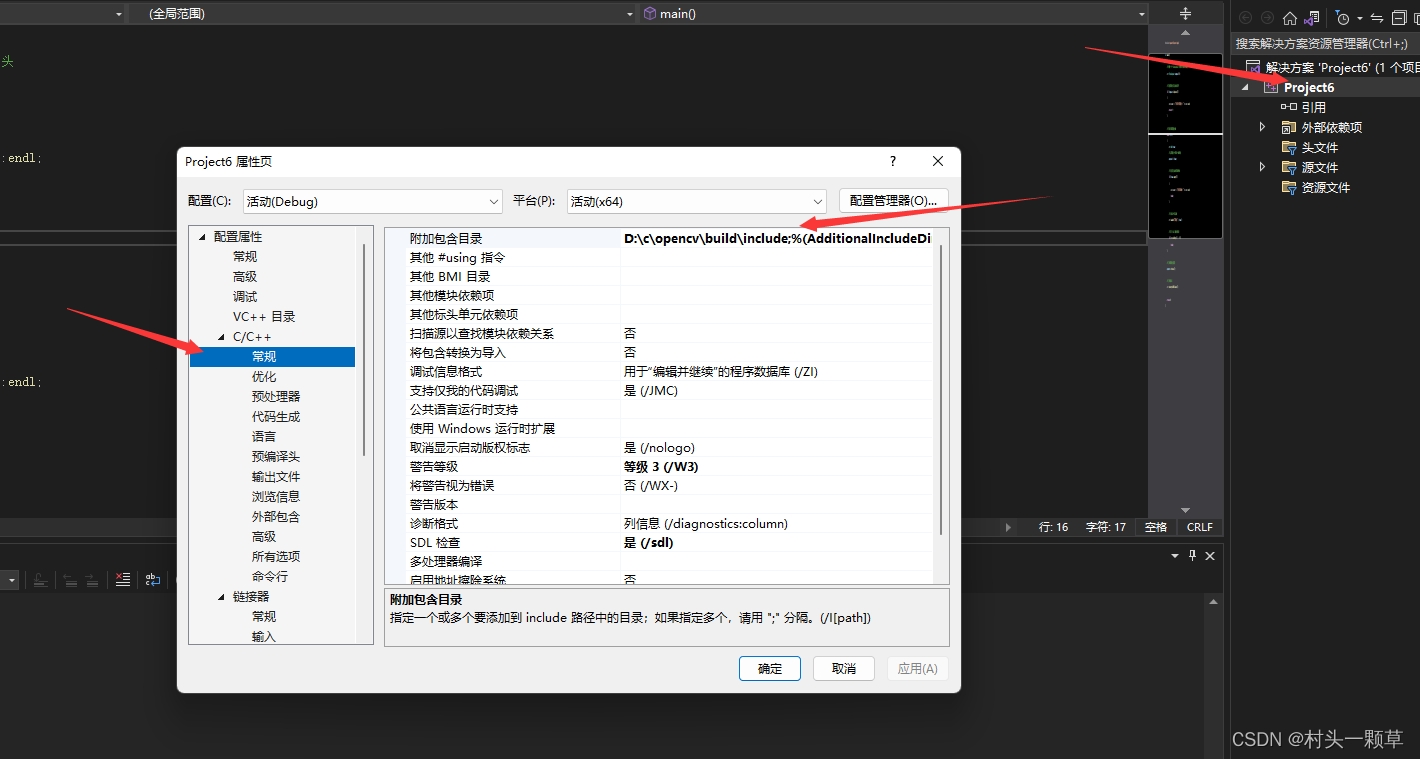Click SDL 检查 property row
Viewport: 1420px width, 759px height.
coord(660,543)
